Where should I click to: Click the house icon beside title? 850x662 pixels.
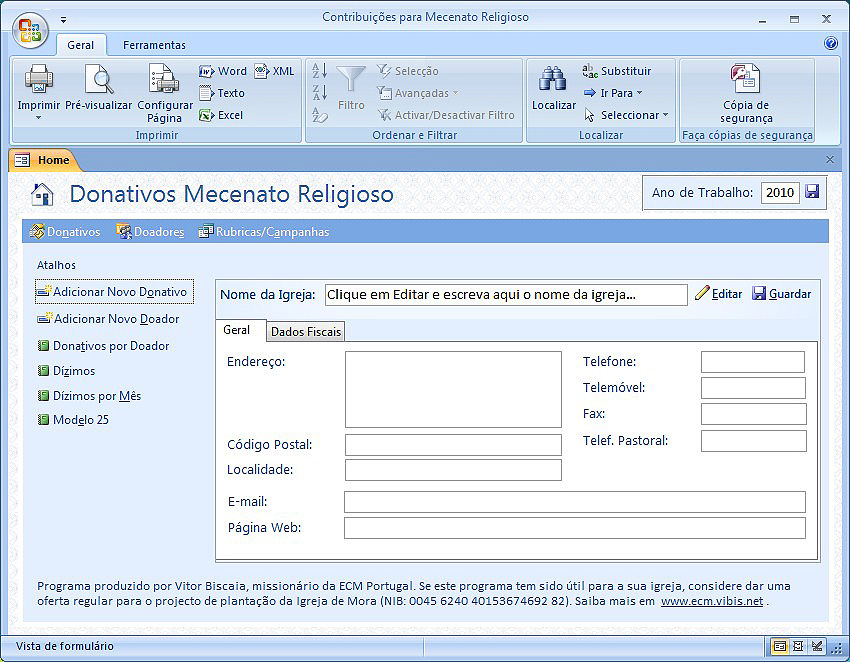42,194
